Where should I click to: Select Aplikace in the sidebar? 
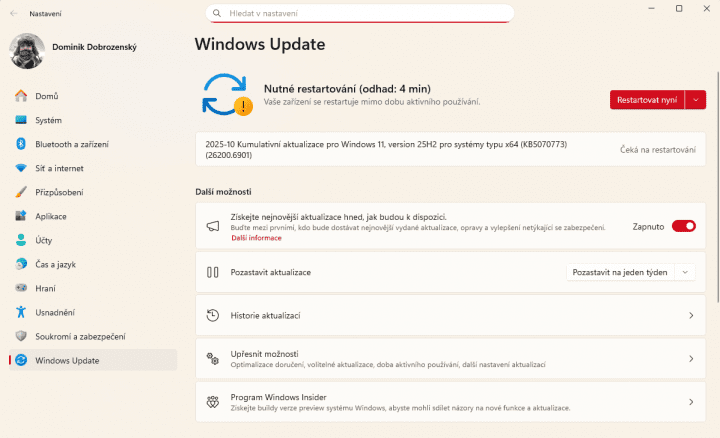pos(51,216)
